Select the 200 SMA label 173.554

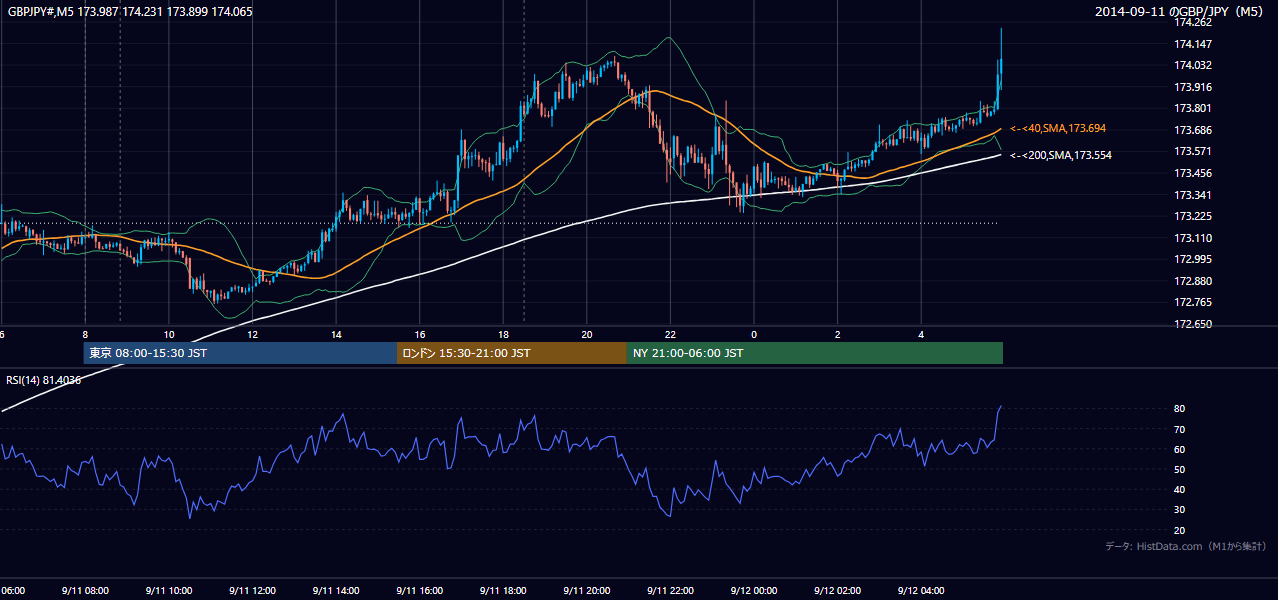(1060, 156)
